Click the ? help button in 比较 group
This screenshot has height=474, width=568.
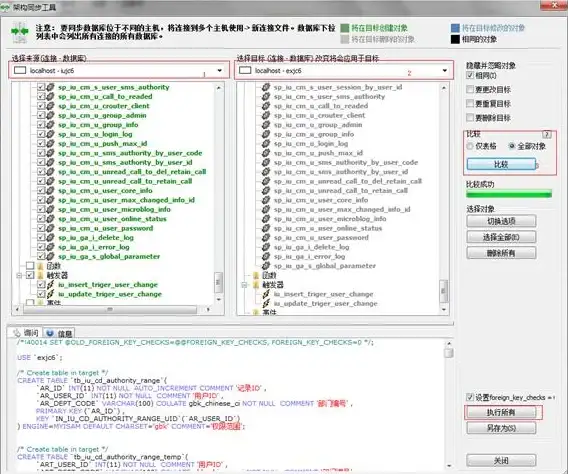546,134
